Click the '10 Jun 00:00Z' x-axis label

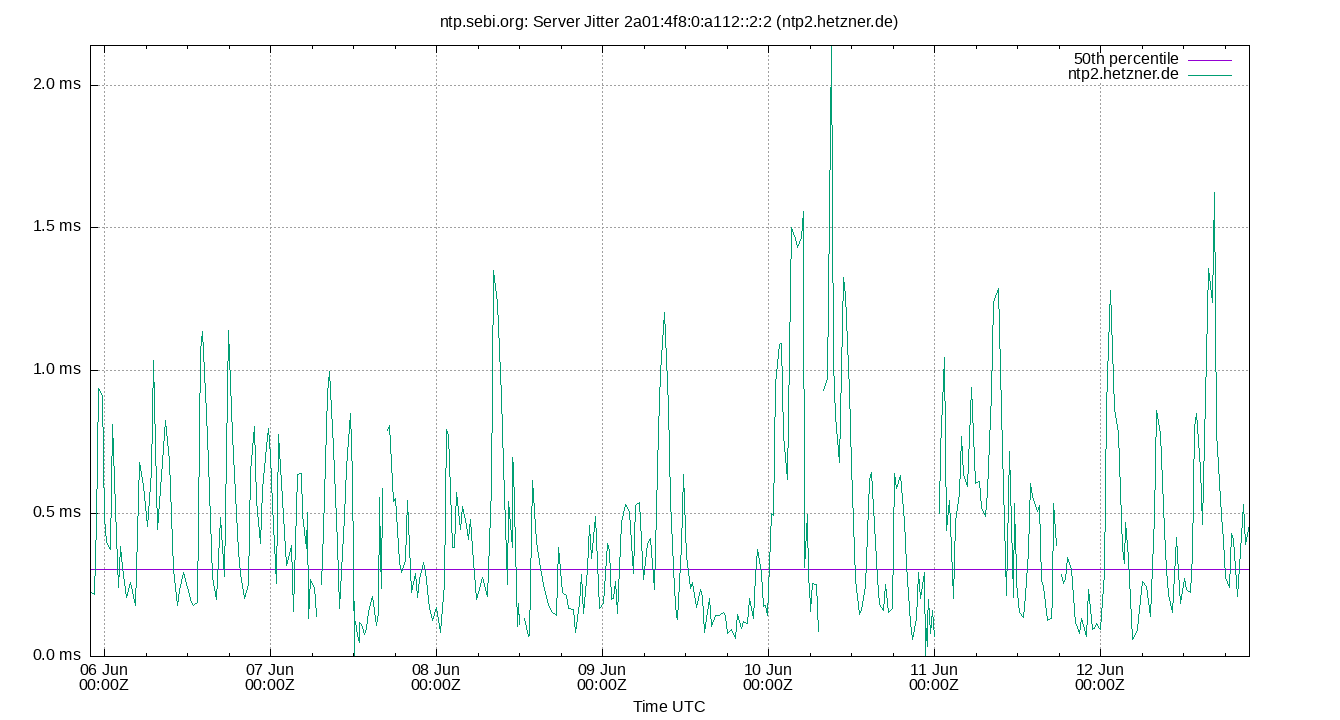[768, 677]
